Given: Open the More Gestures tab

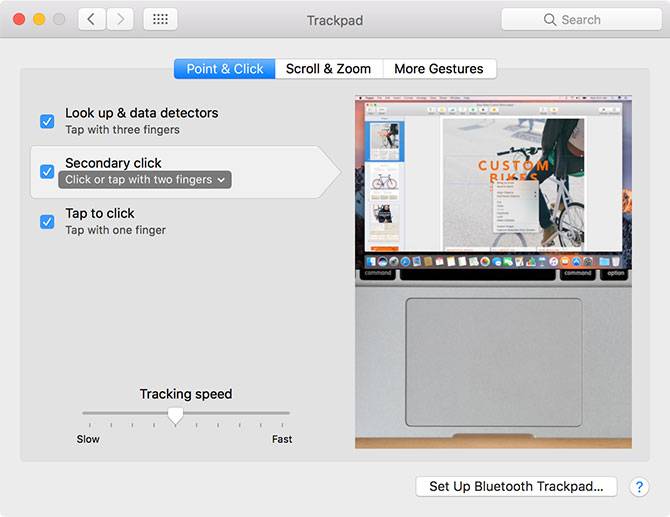Looking at the screenshot, I should [x=439, y=69].
